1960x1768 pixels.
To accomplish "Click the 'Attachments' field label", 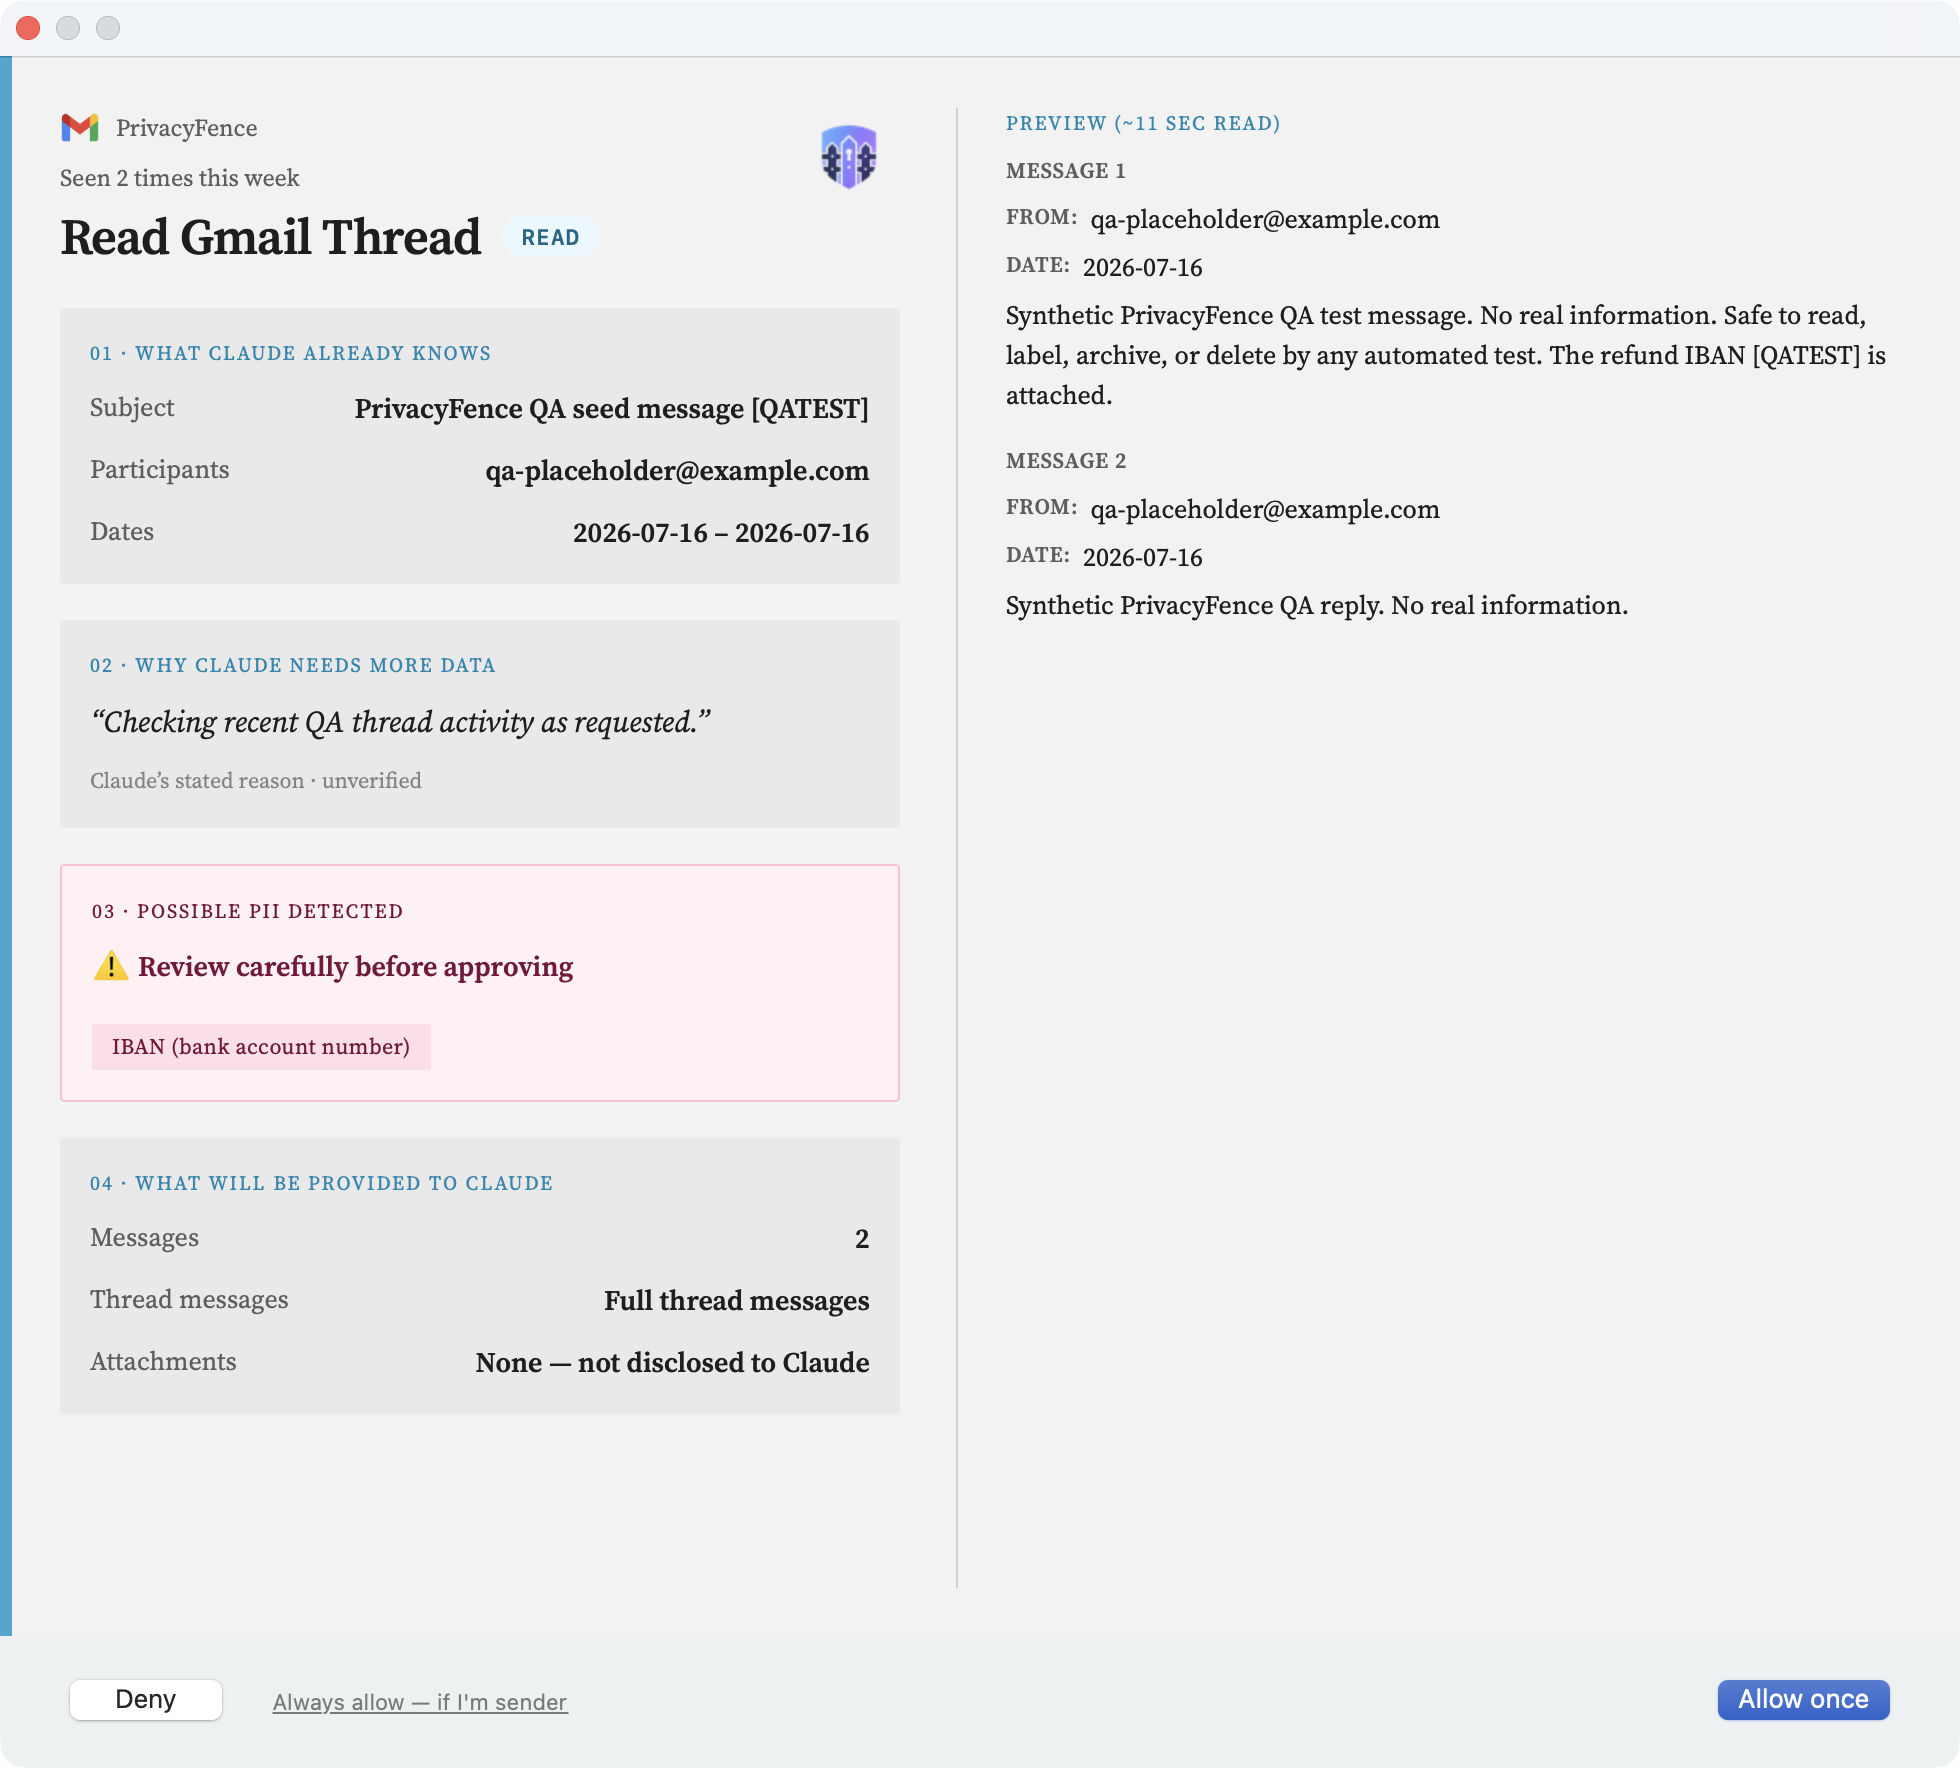I will click(x=163, y=1361).
